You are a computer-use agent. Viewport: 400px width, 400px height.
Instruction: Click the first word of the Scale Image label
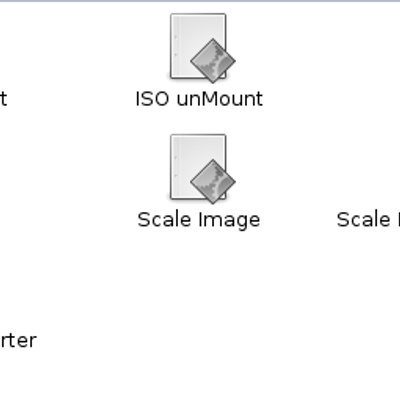point(165,220)
